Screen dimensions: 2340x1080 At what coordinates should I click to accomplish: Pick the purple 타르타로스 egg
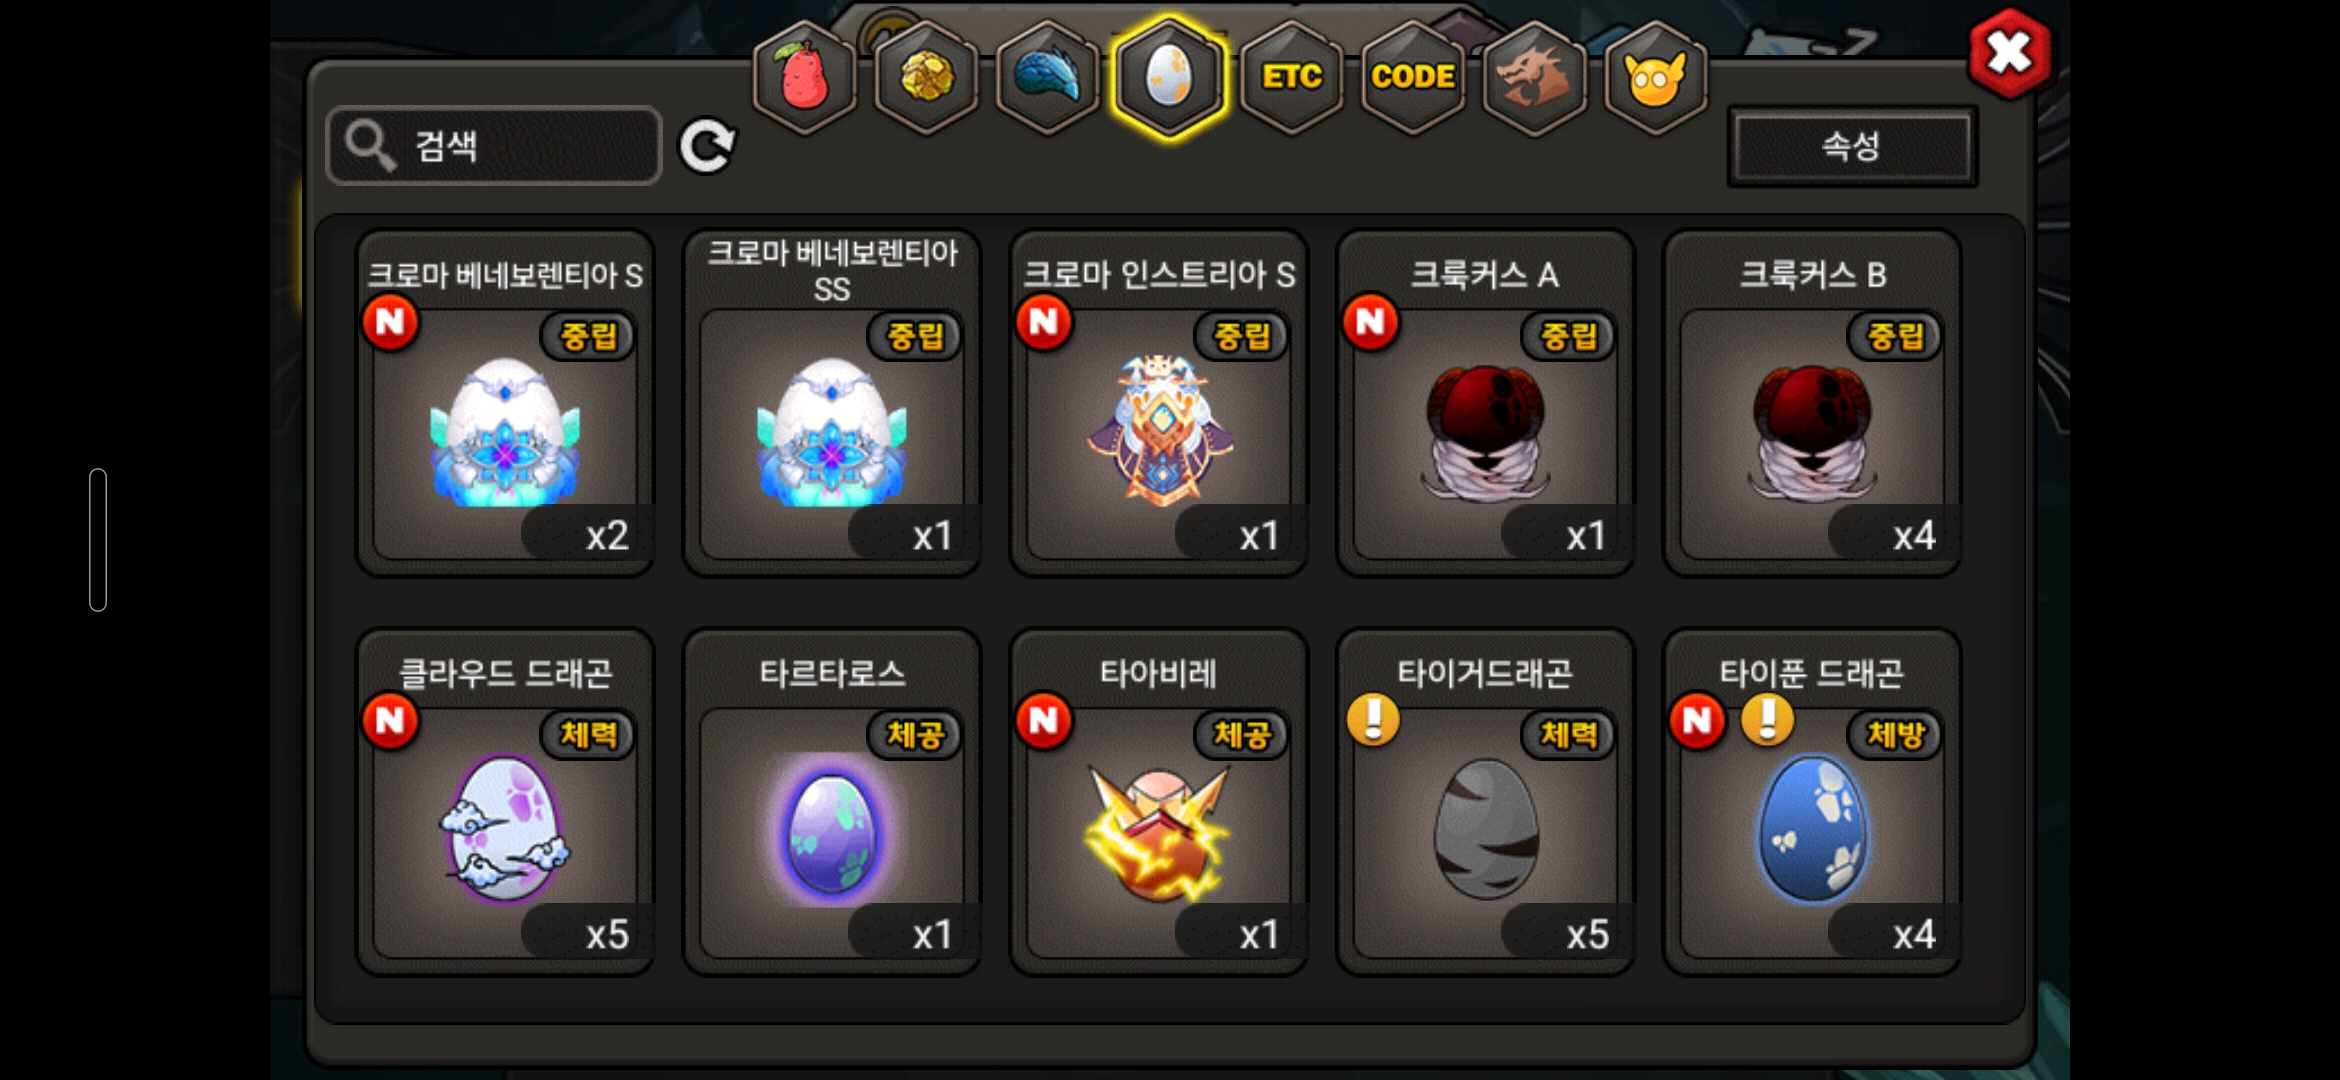(832, 802)
